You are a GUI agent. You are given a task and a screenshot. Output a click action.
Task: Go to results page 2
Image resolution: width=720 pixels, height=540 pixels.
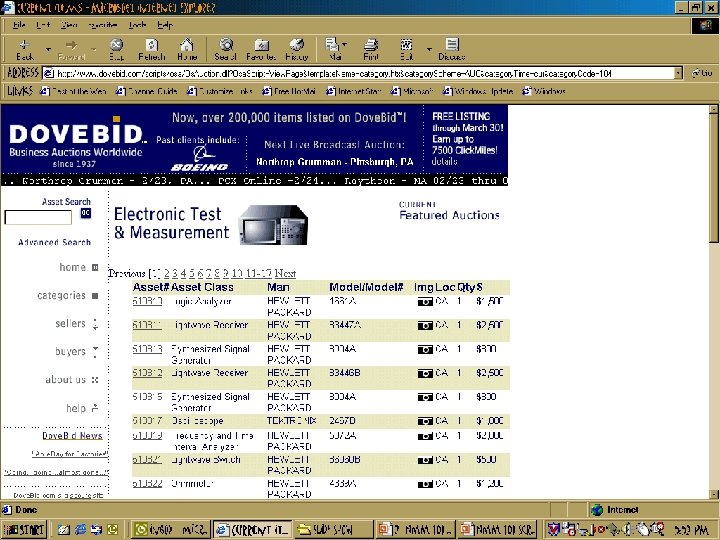pyautogui.click(x=167, y=274)
